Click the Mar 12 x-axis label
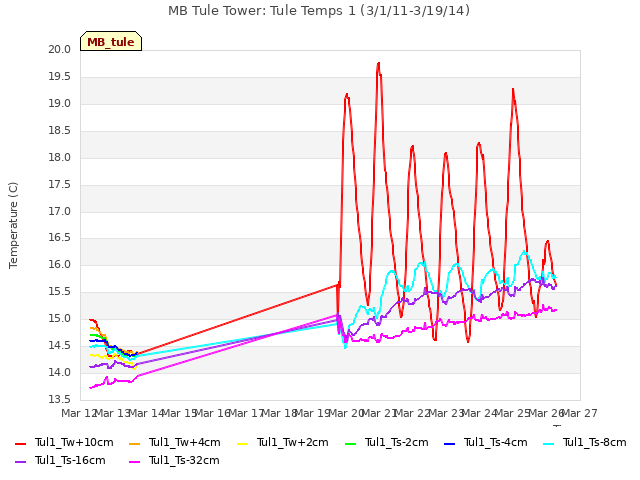The height and width of the screenshot is (480, 640). pos(79,413)
